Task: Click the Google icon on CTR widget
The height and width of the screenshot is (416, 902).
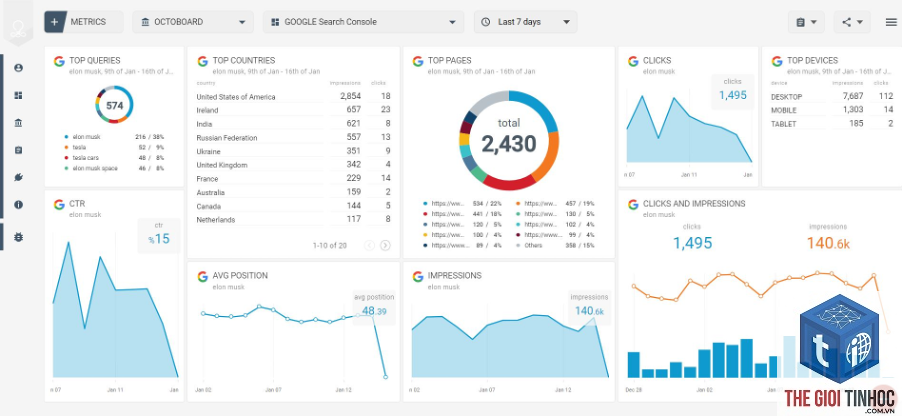Action: pos(59,204)
